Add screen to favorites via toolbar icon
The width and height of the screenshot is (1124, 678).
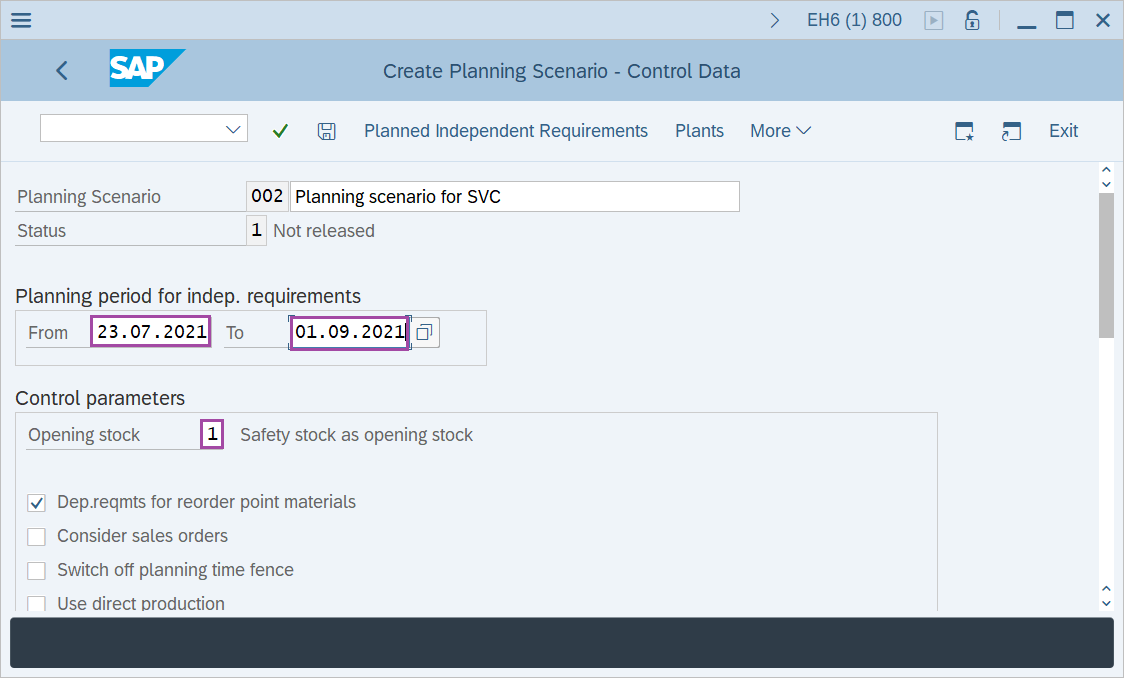[x=963, y=130]
